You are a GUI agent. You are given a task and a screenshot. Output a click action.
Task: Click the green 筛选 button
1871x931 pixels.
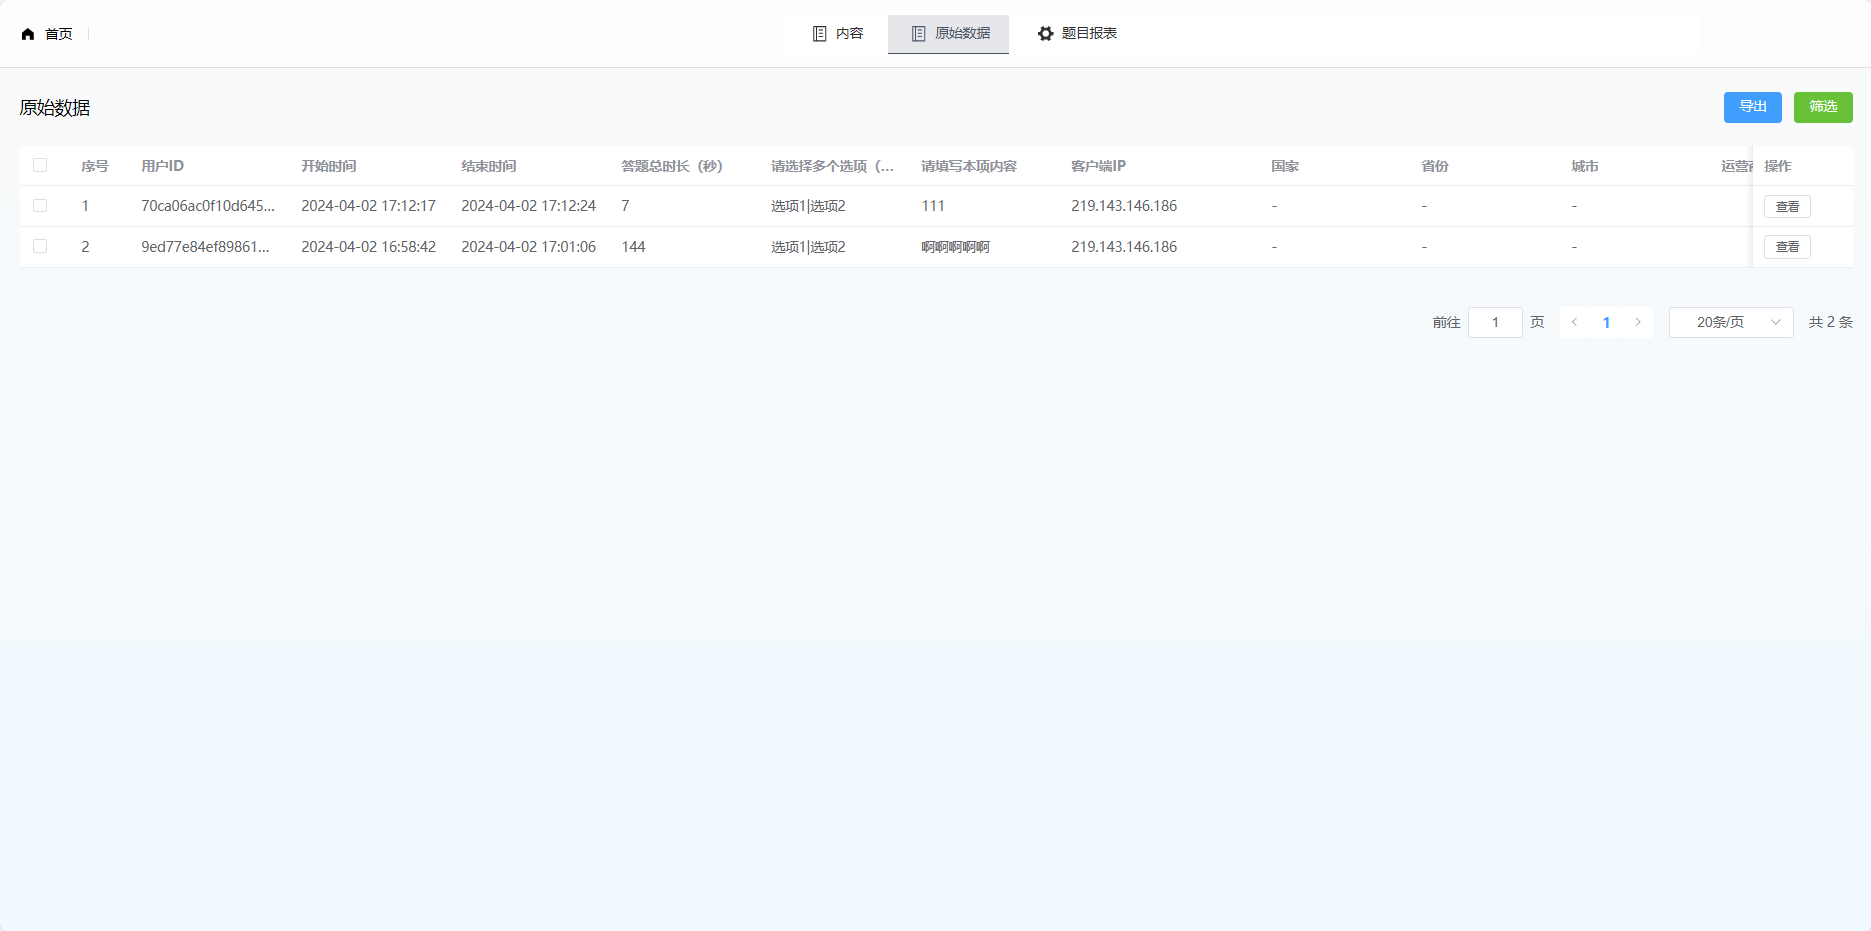pos(1823,107)
